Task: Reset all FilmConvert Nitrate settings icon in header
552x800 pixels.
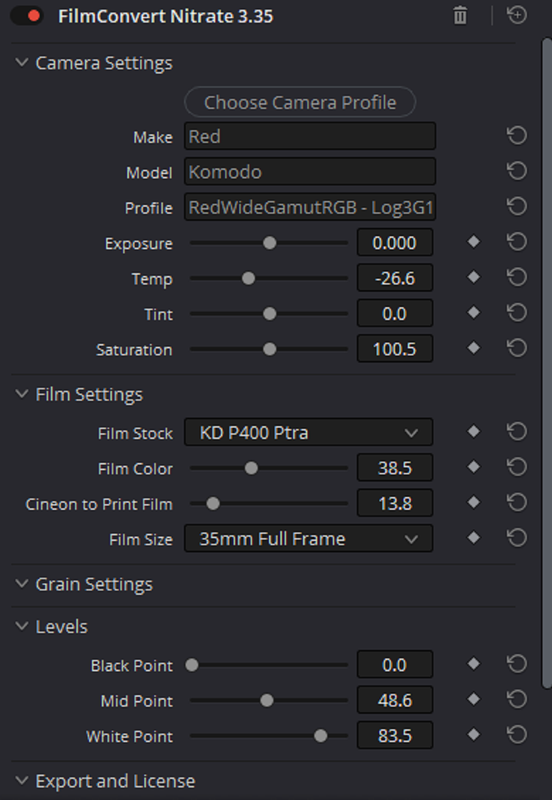Action: coord(517,15)
